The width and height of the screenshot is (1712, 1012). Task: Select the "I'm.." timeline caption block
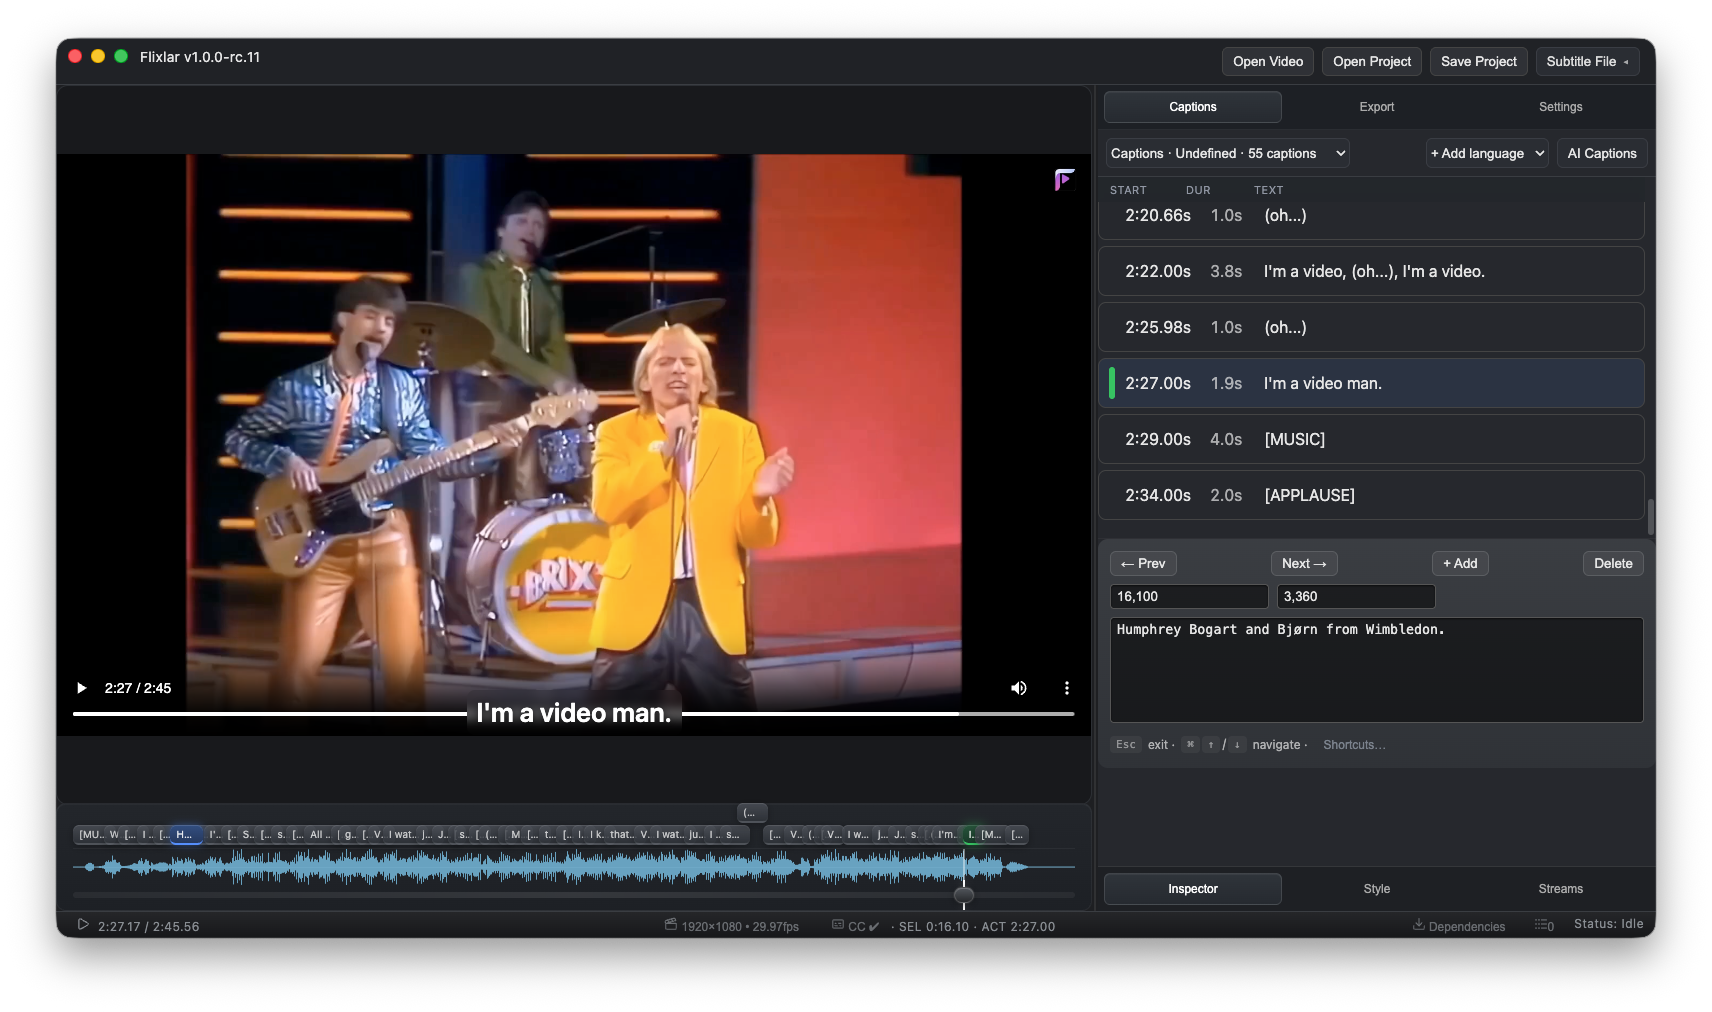pyautogui.click(x=945, y=834)
